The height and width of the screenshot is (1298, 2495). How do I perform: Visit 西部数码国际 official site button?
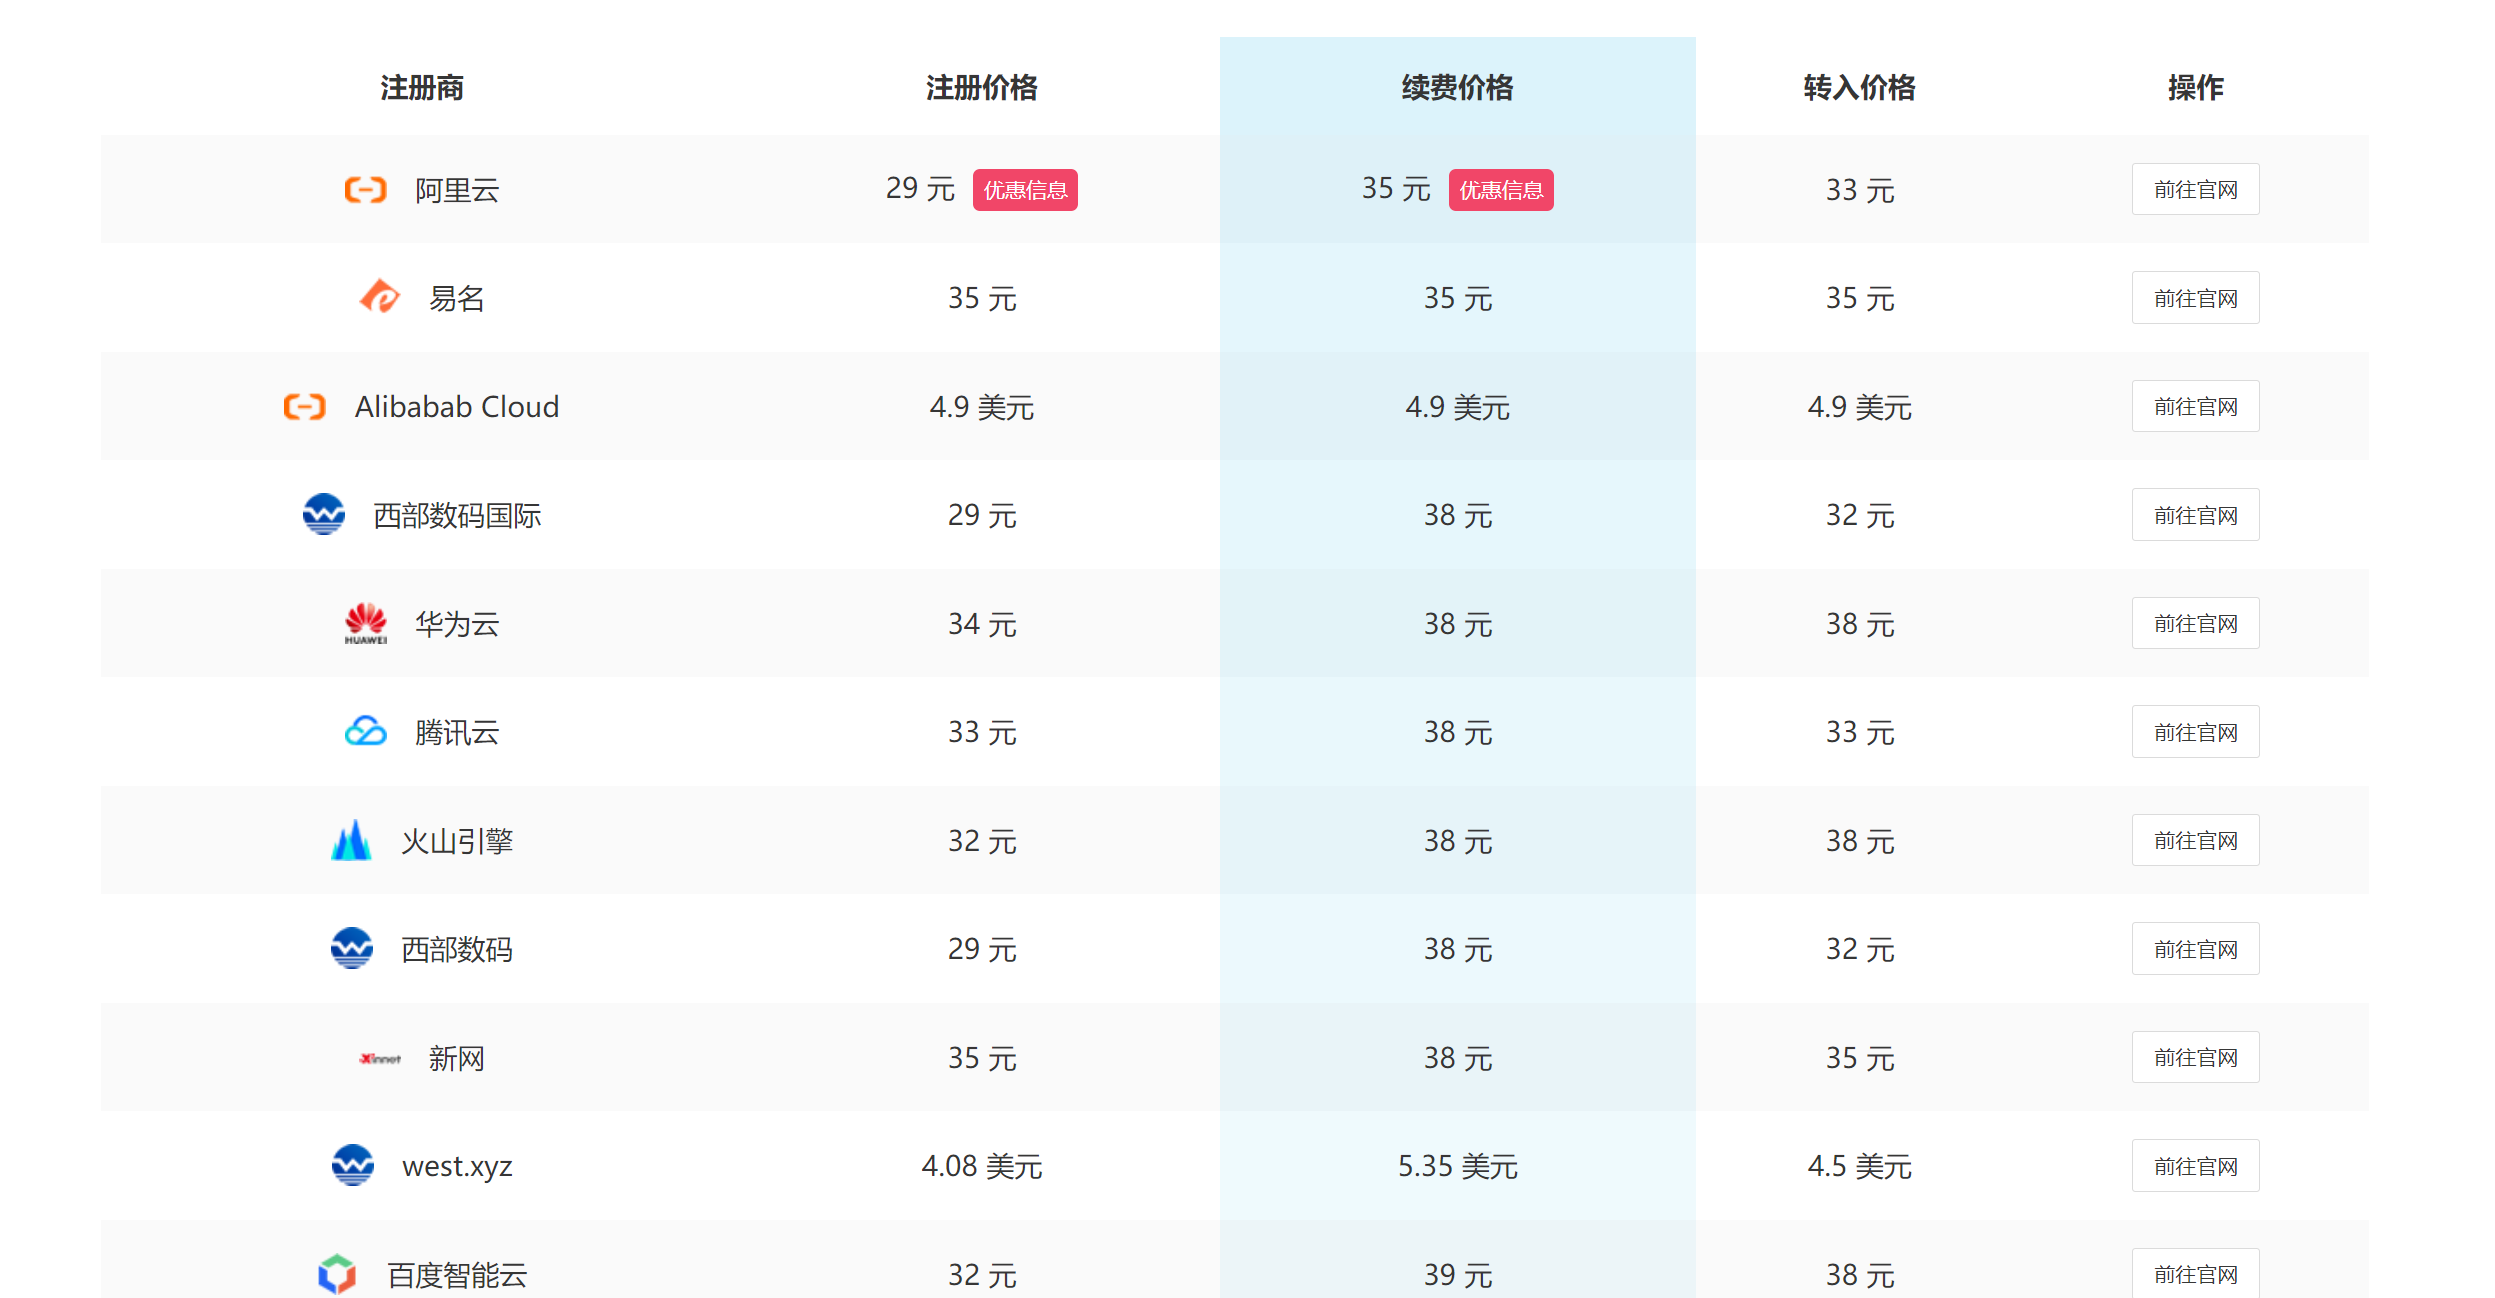point(2195,515)
